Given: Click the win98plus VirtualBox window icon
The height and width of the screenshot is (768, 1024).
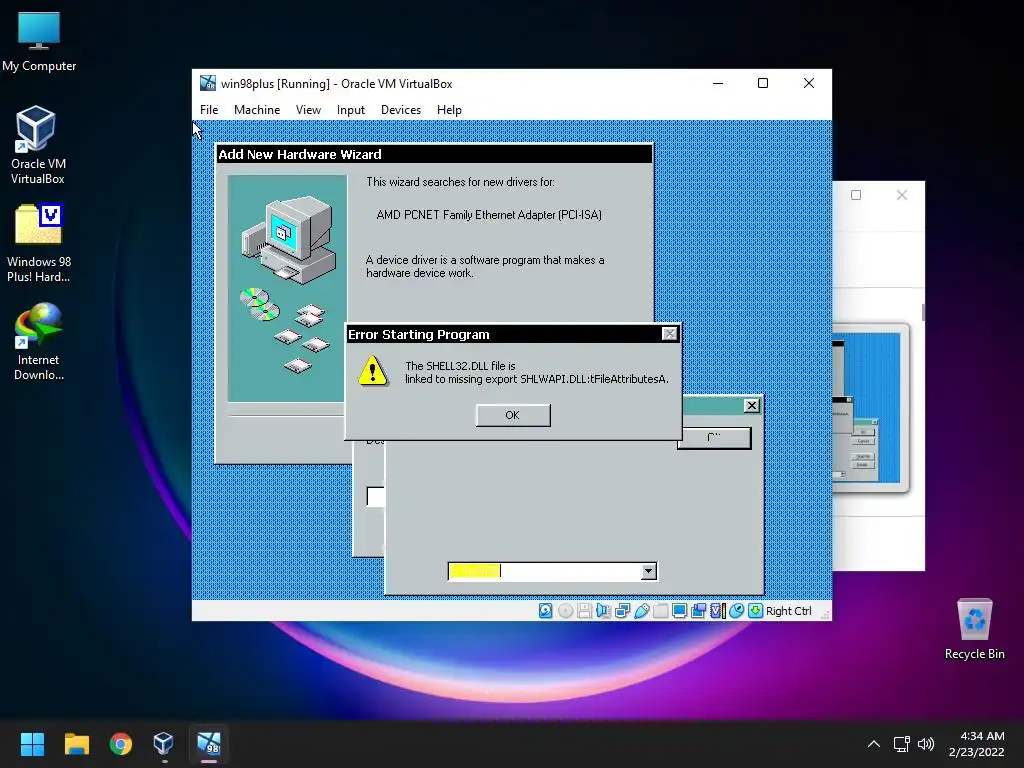Looking at the screenshot, I should click(208, 83).
